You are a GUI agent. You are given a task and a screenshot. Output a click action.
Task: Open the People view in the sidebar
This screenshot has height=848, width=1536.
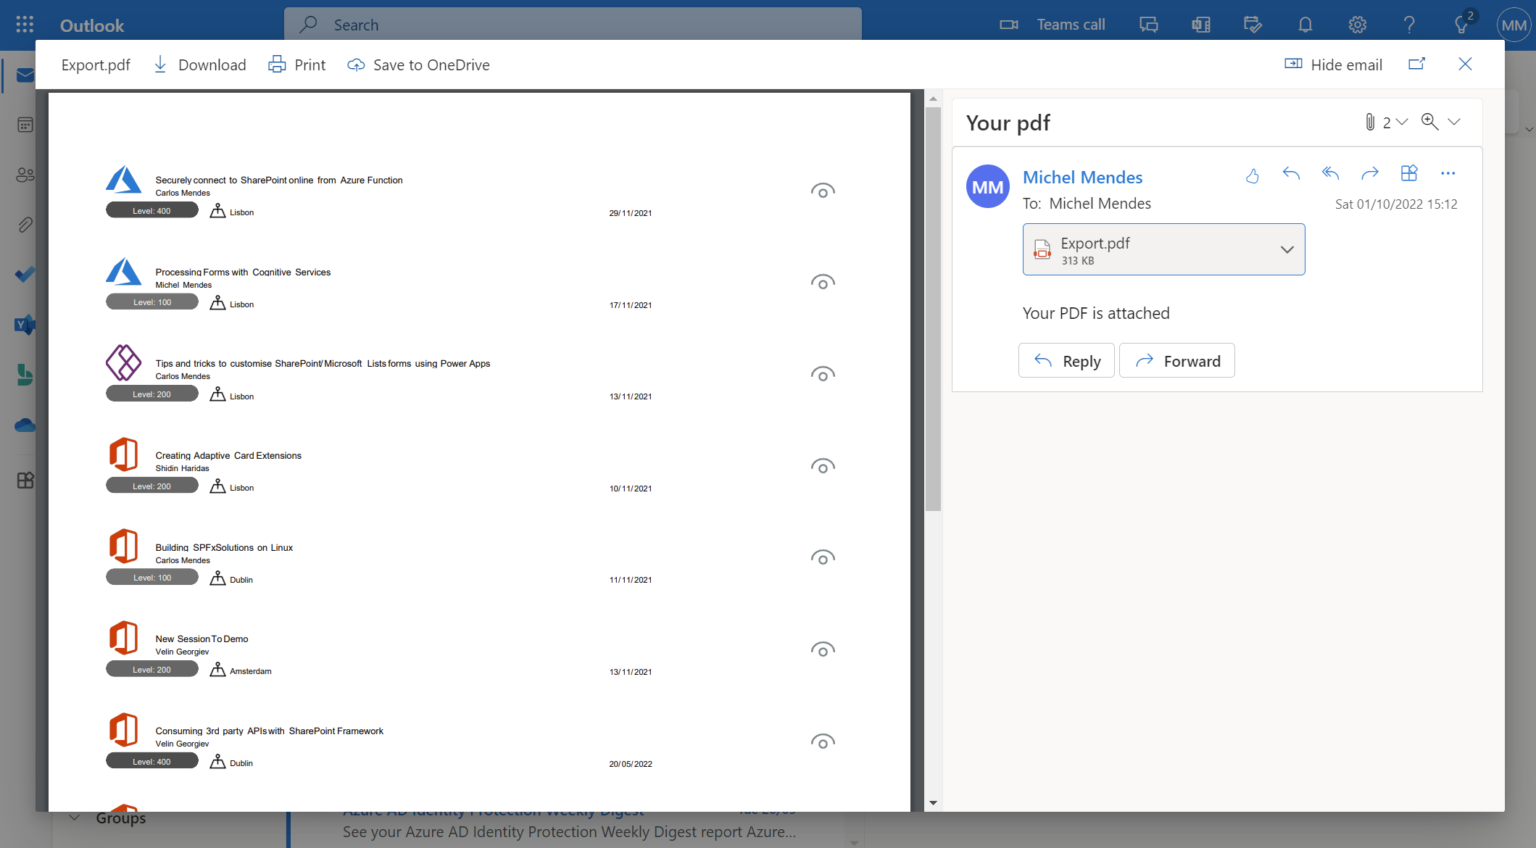(x=24, y=174)
